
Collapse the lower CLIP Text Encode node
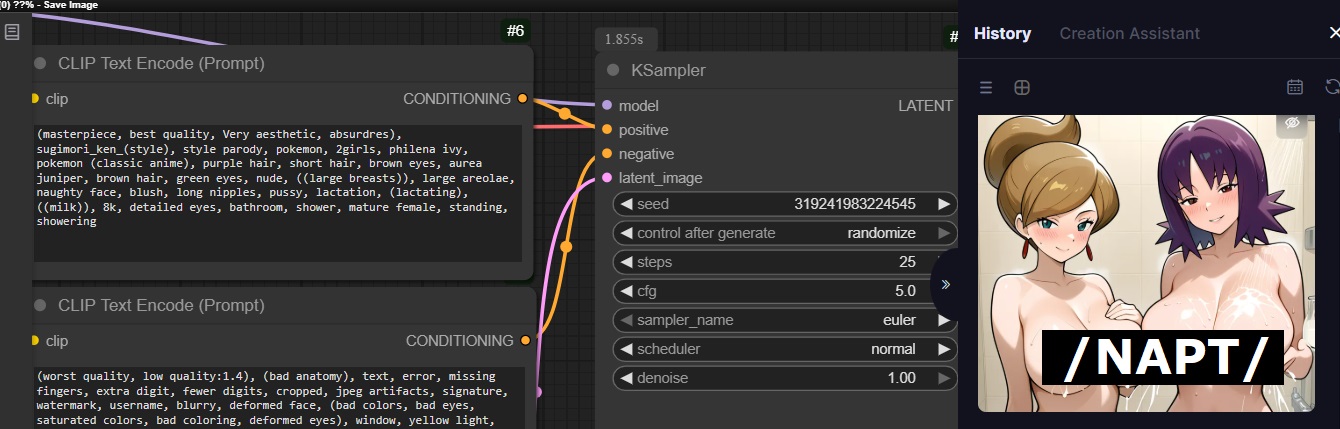(41, 305)
